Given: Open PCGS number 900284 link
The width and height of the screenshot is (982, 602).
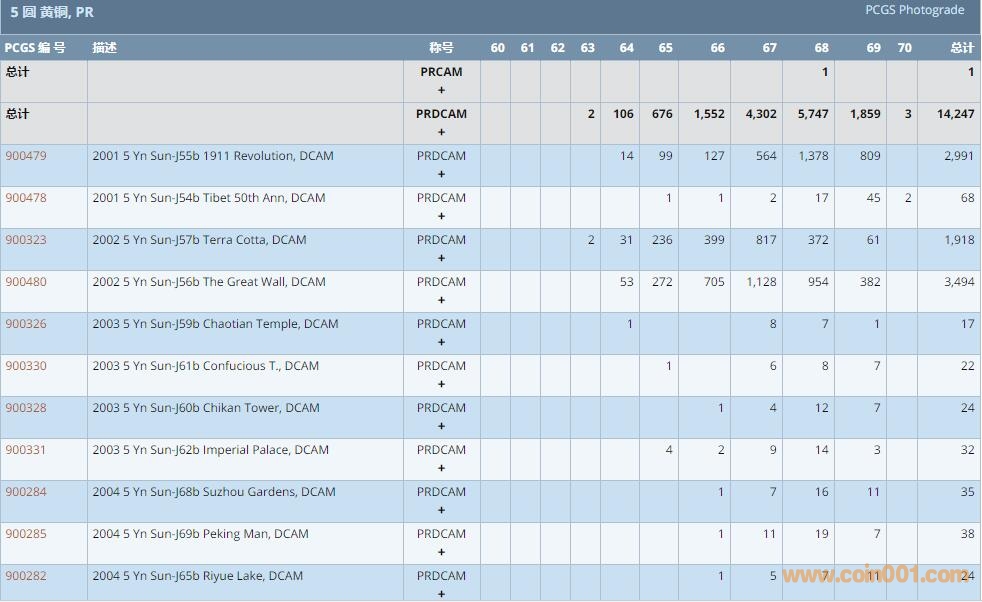Looking at the screenshot, I should click(x=26, y=492).
